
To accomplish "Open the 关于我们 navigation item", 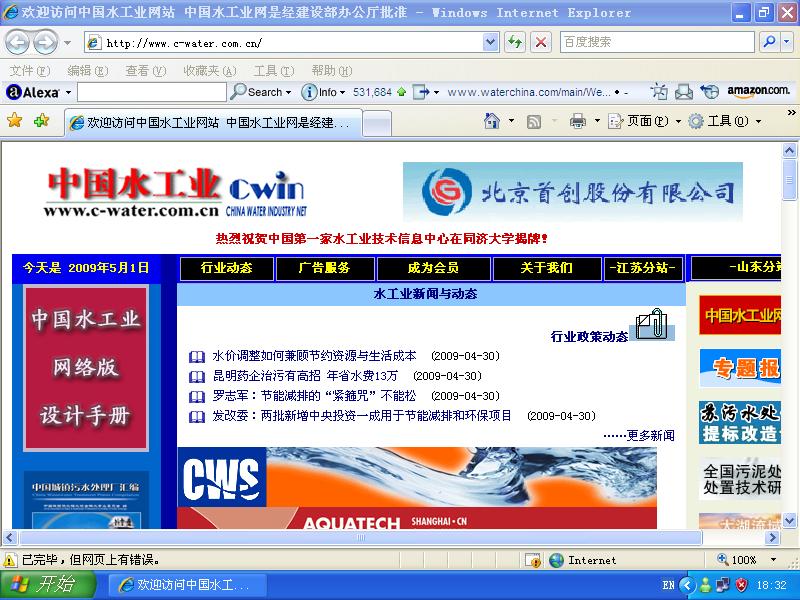I will [546, 268].
